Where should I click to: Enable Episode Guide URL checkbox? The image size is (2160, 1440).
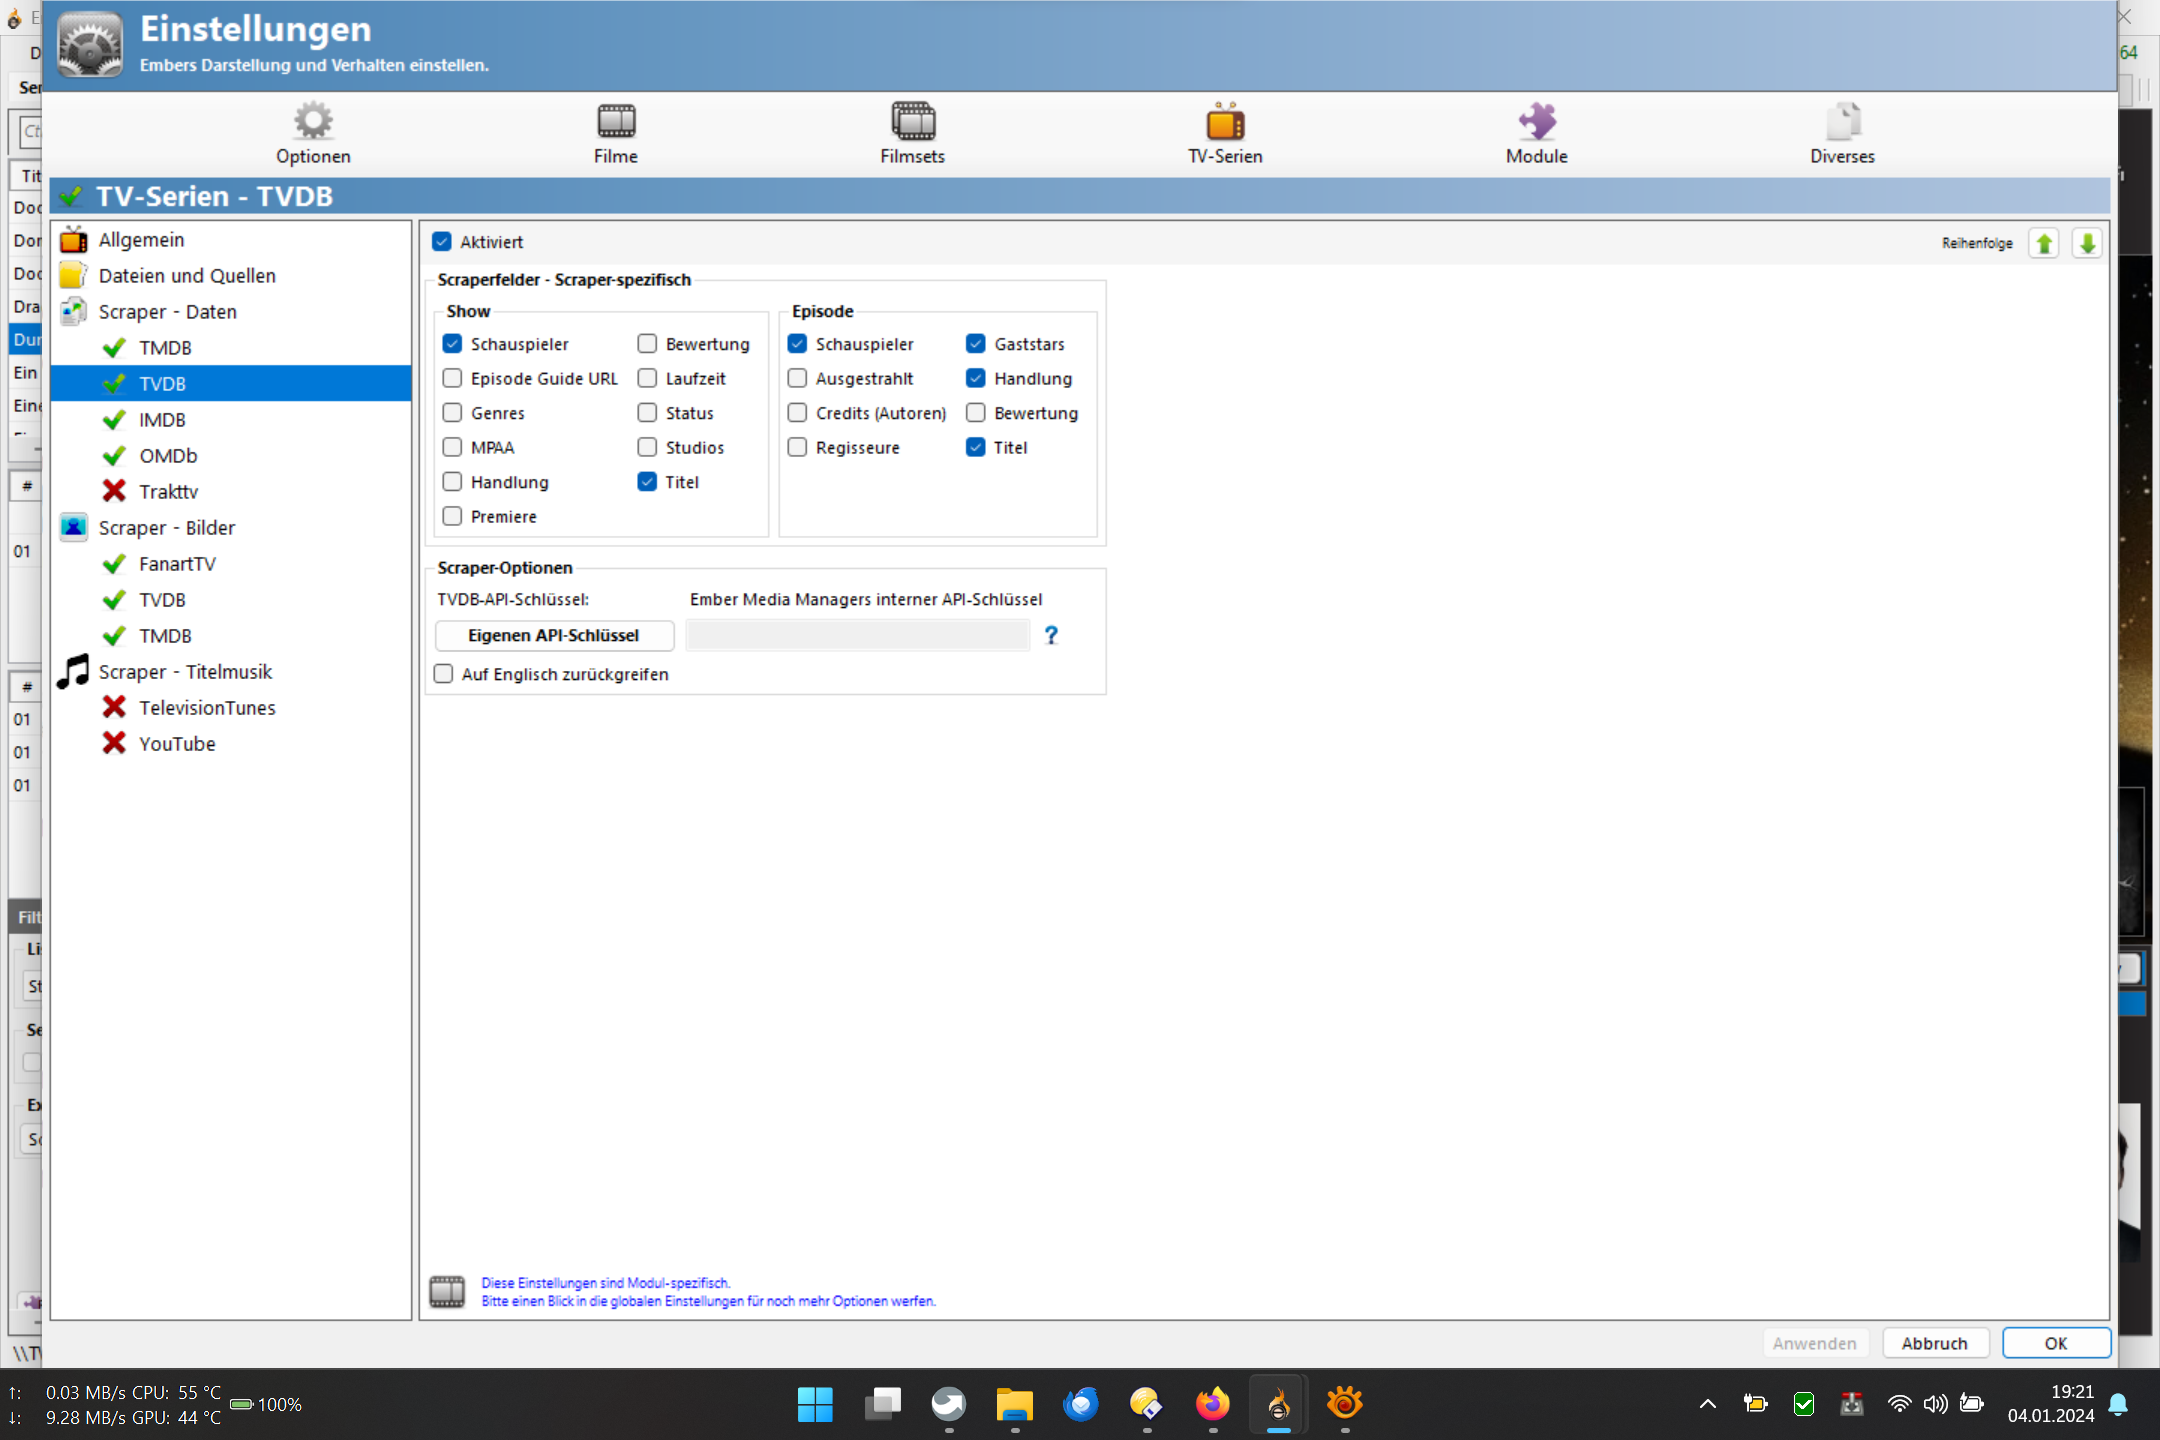pyautogui.click(x=452, y=378)
